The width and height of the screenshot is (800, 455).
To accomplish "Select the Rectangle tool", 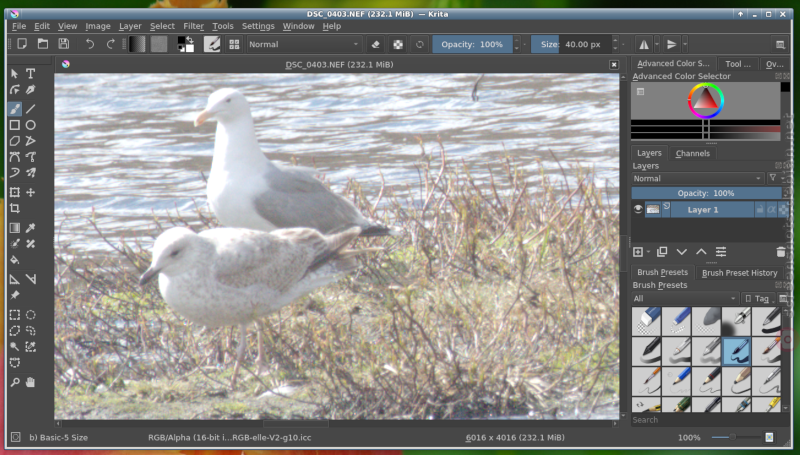I will pos(15,125).
